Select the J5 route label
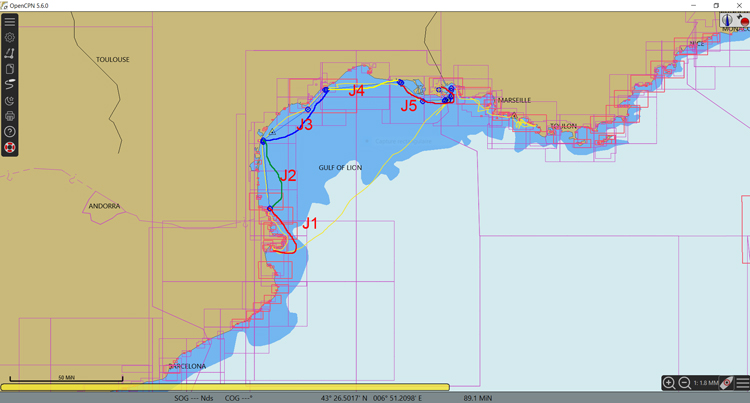The image size is (750, 403). (x=408, y=106)
